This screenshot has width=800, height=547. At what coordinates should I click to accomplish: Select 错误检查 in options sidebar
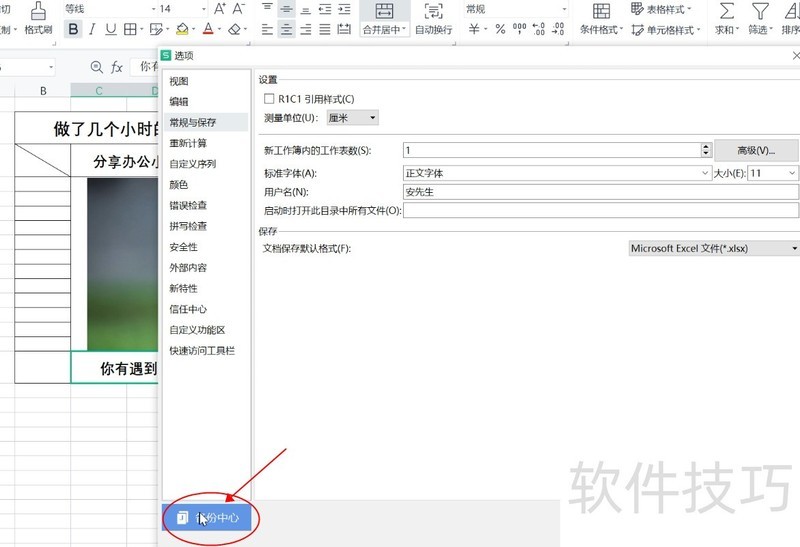pyautogui.click(x=188, y=205)
